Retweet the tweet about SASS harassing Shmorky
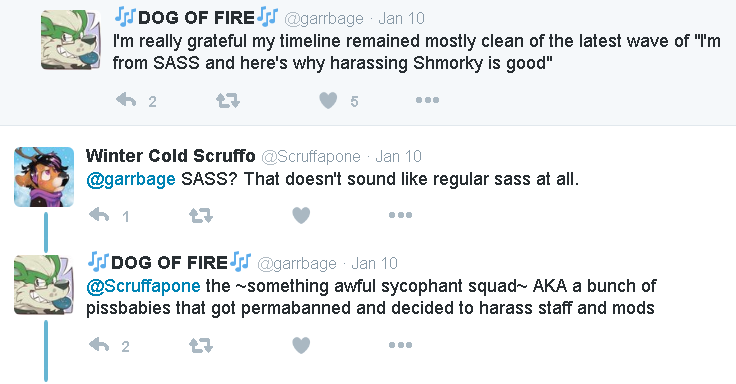Screen dimensions: 736x384 [228, 100]
